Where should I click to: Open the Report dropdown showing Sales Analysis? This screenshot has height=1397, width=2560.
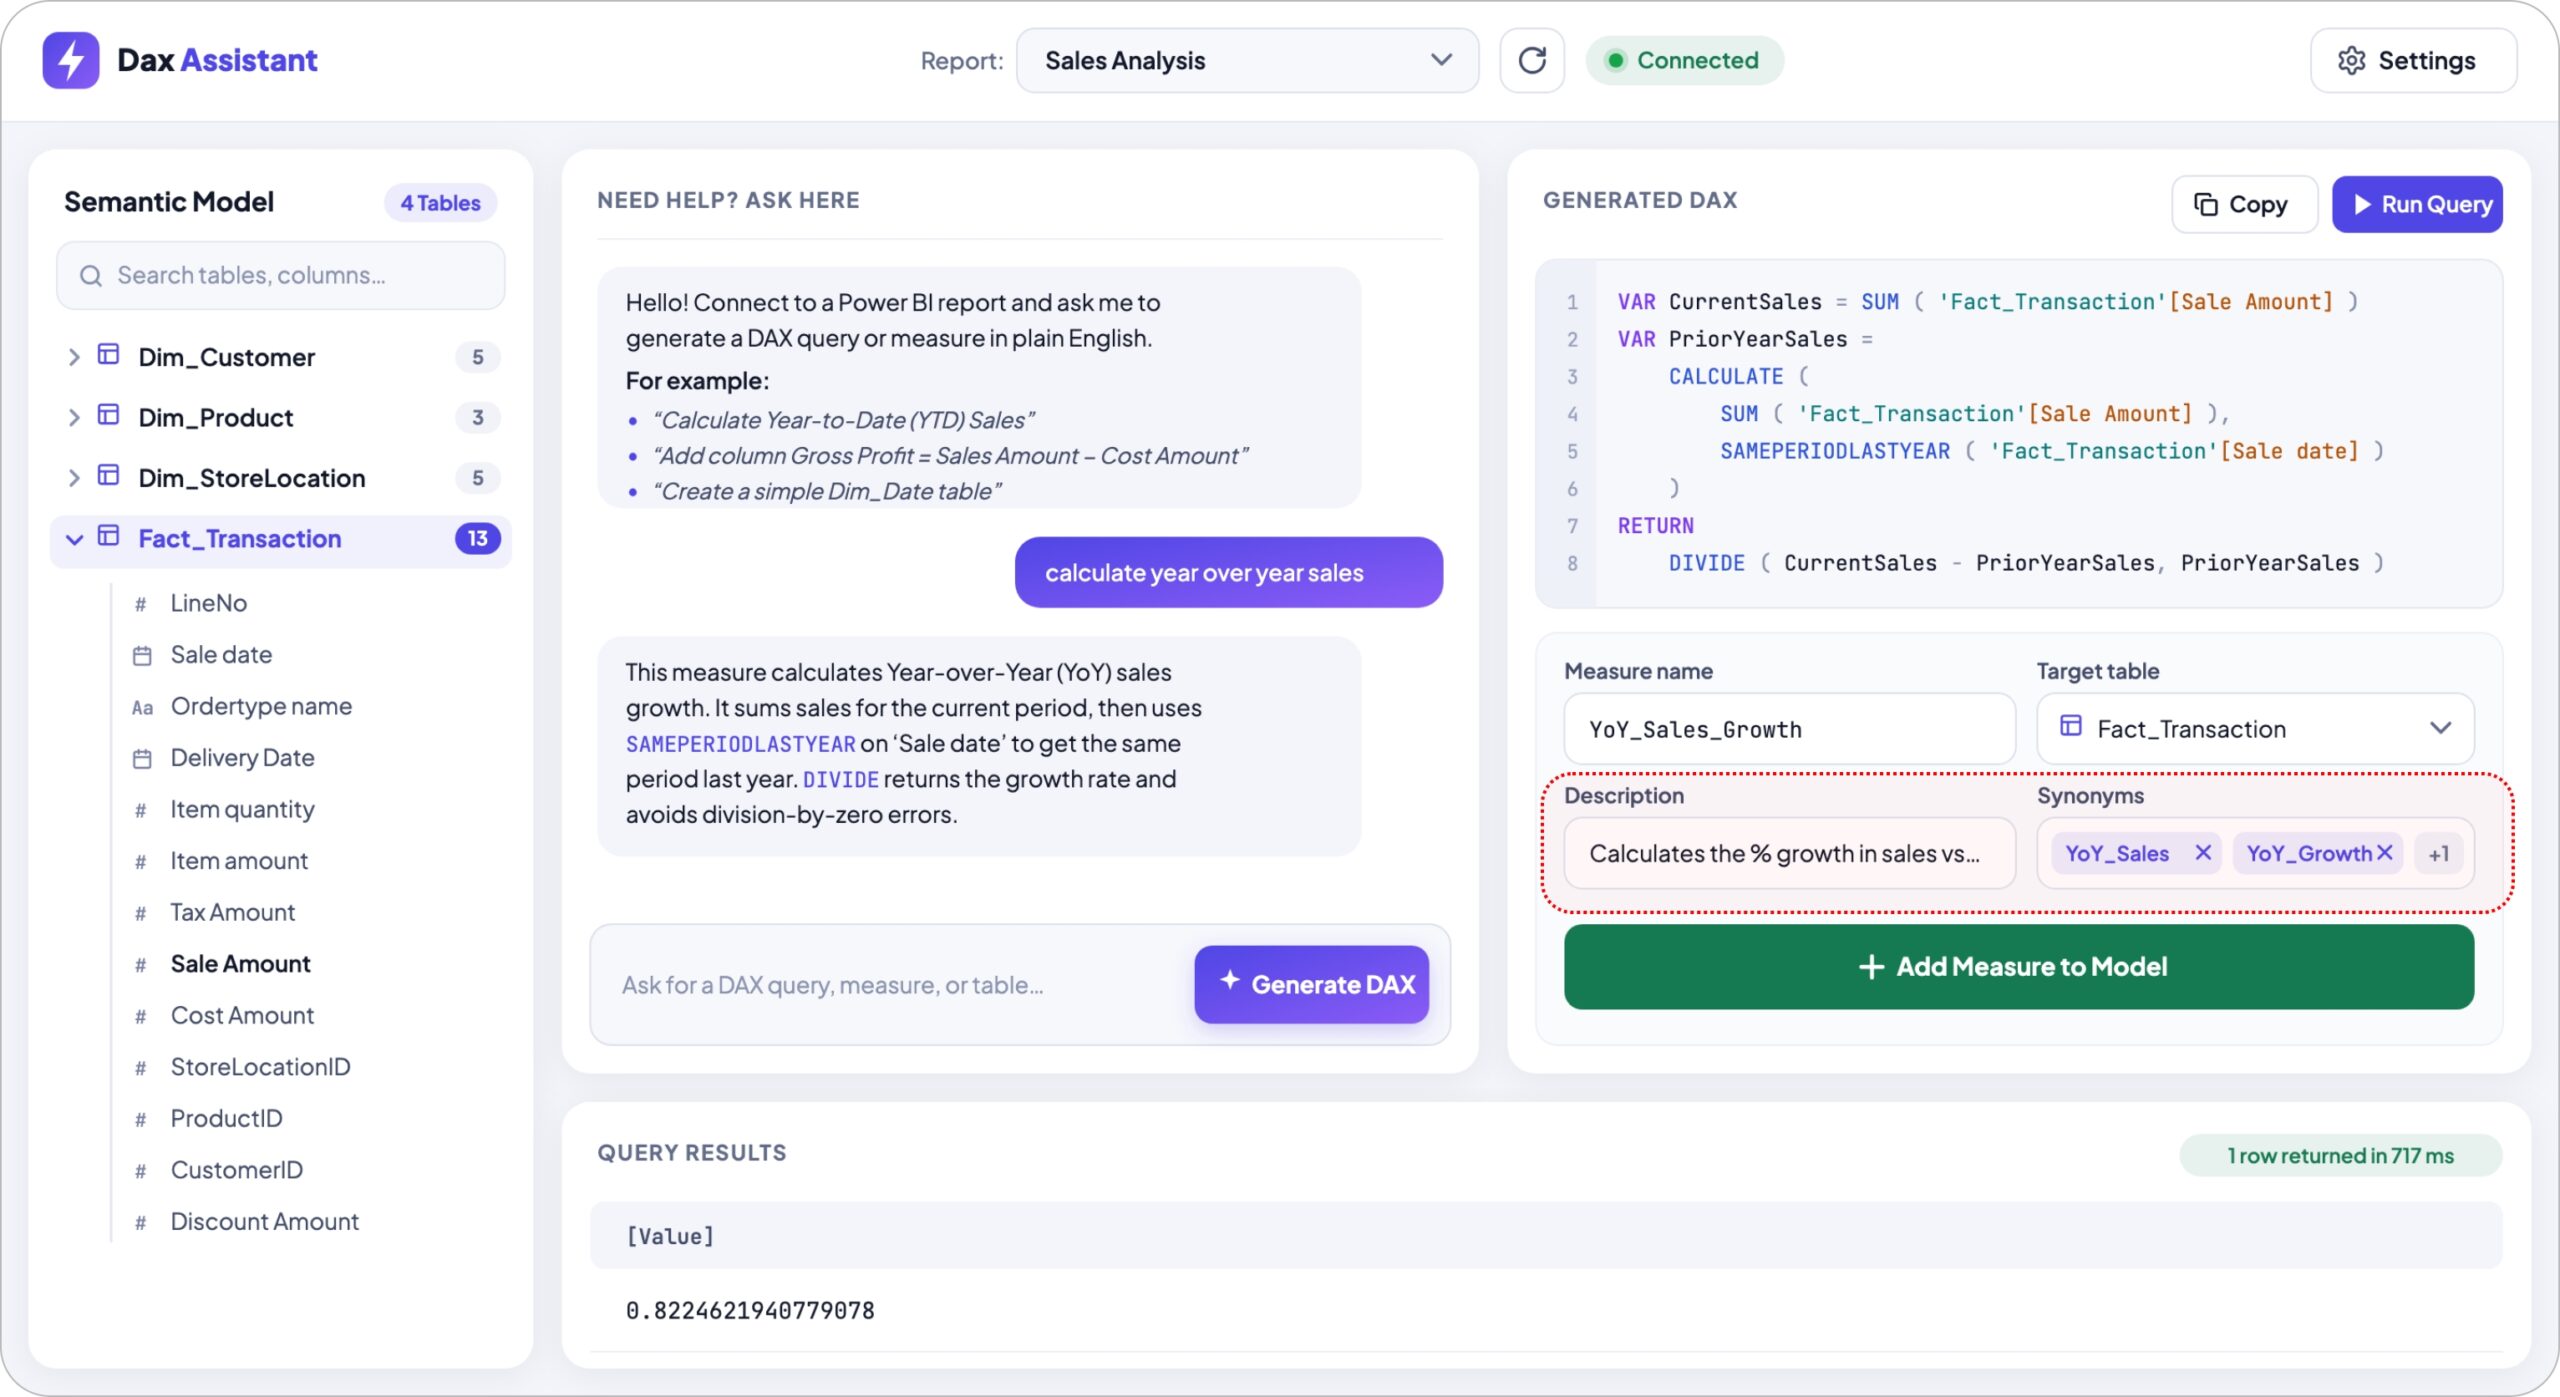pos(1247,61)
